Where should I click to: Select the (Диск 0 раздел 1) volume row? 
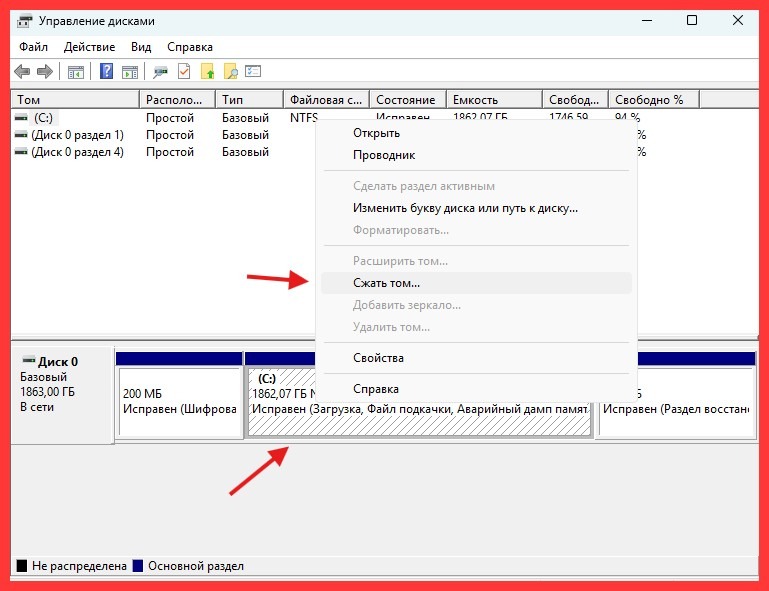pos(77,135)
